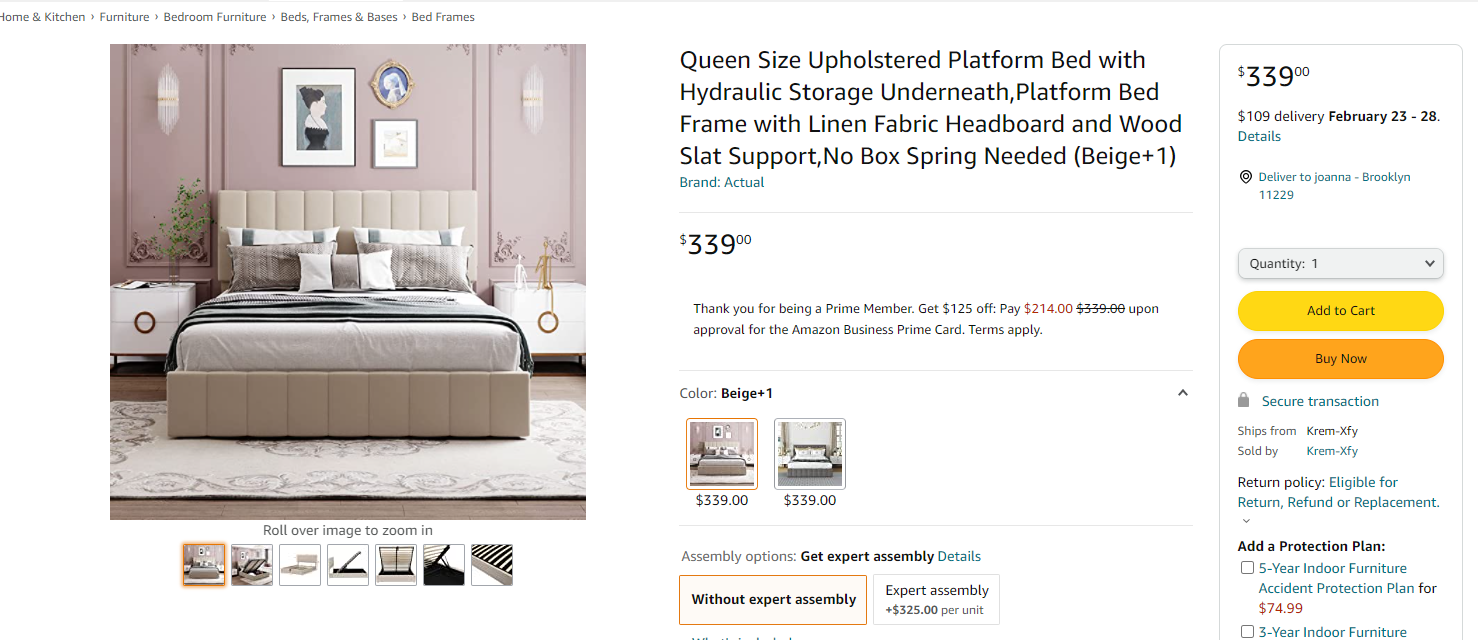
Task: Click the location pin delivery icon
Action: [x=1245, y=177]
